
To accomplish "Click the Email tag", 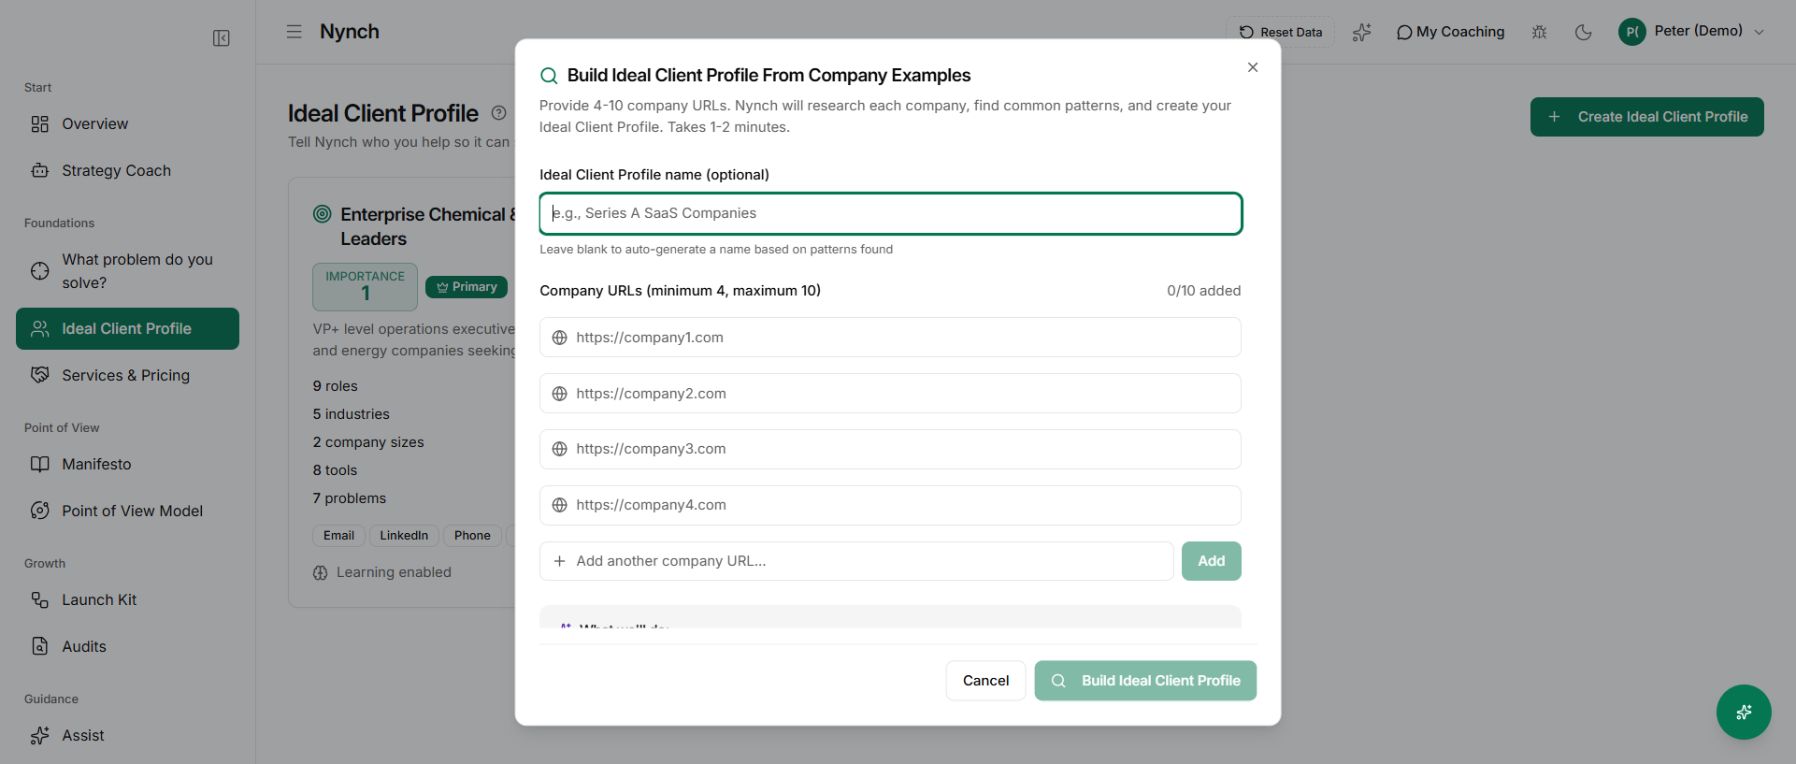I will click(x=339, y=536).
